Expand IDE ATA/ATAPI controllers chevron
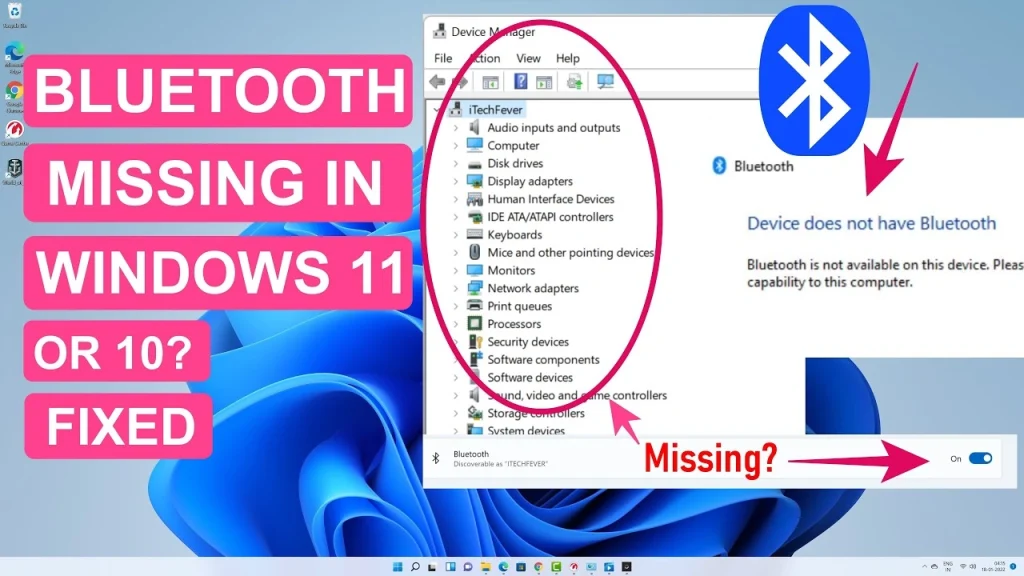 456,217
